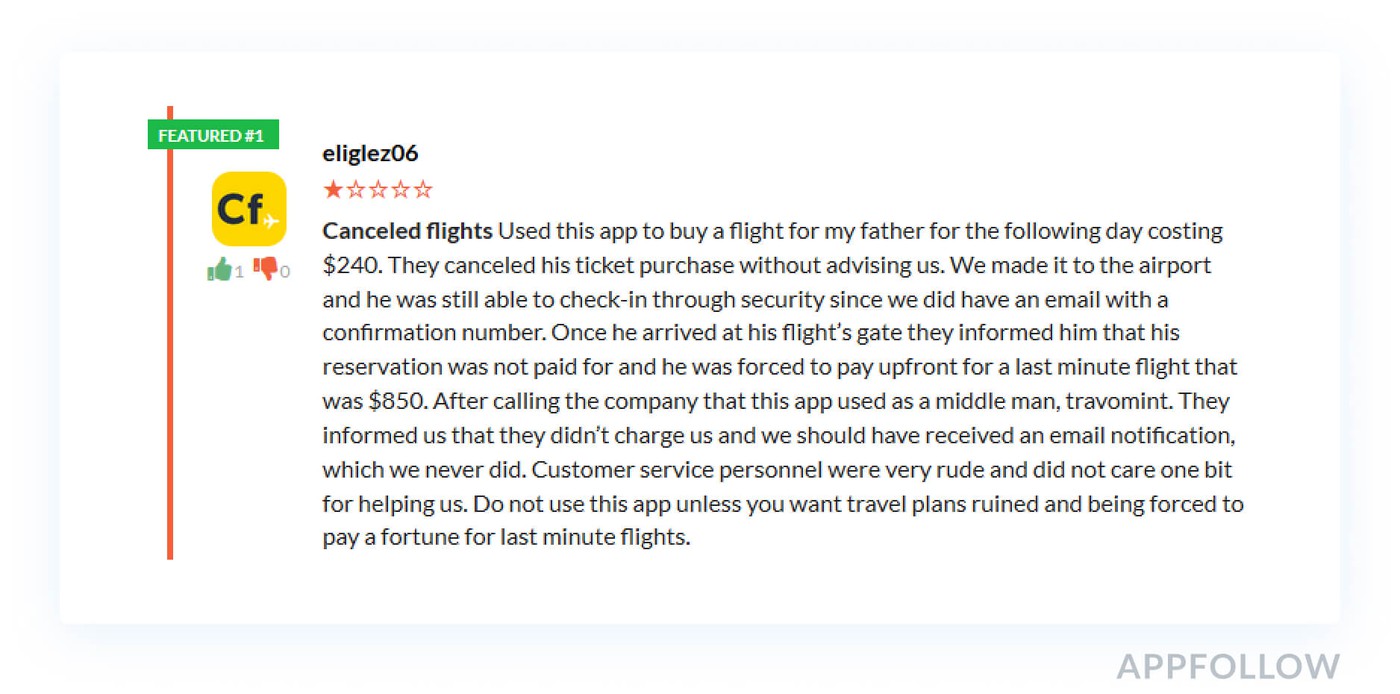Open the yellow Cf app icon

(x=249, y=209)
